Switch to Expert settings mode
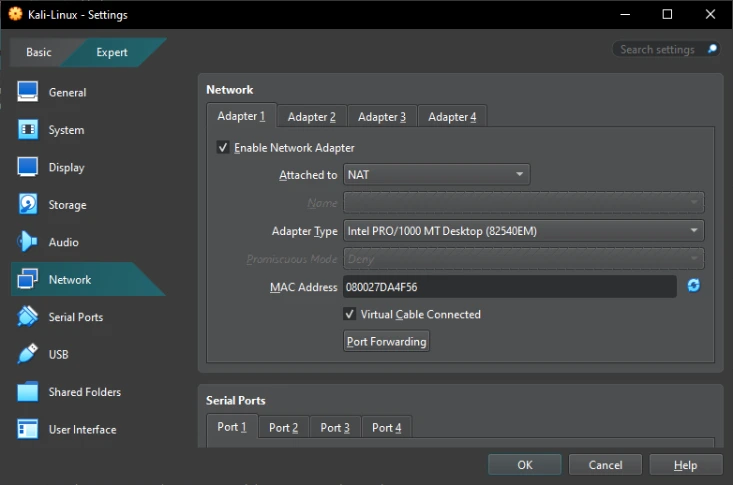This screenshot has height=485, width=733. [x=112, y=52]
